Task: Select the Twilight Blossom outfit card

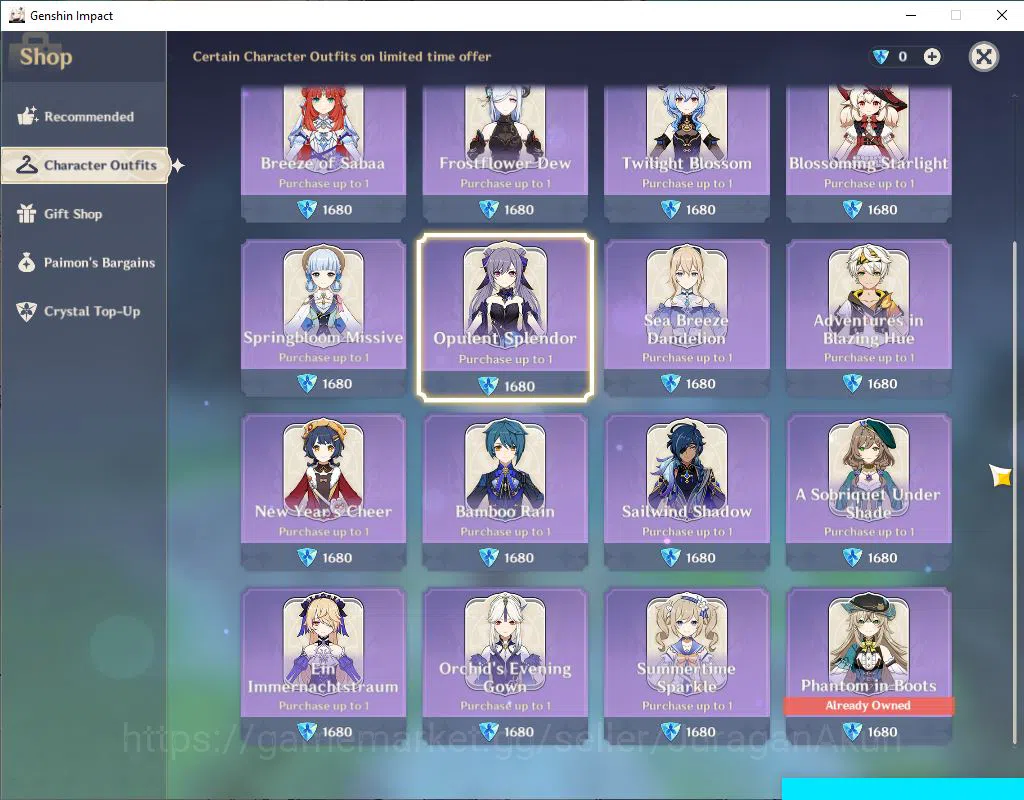Action: (686, 153)
